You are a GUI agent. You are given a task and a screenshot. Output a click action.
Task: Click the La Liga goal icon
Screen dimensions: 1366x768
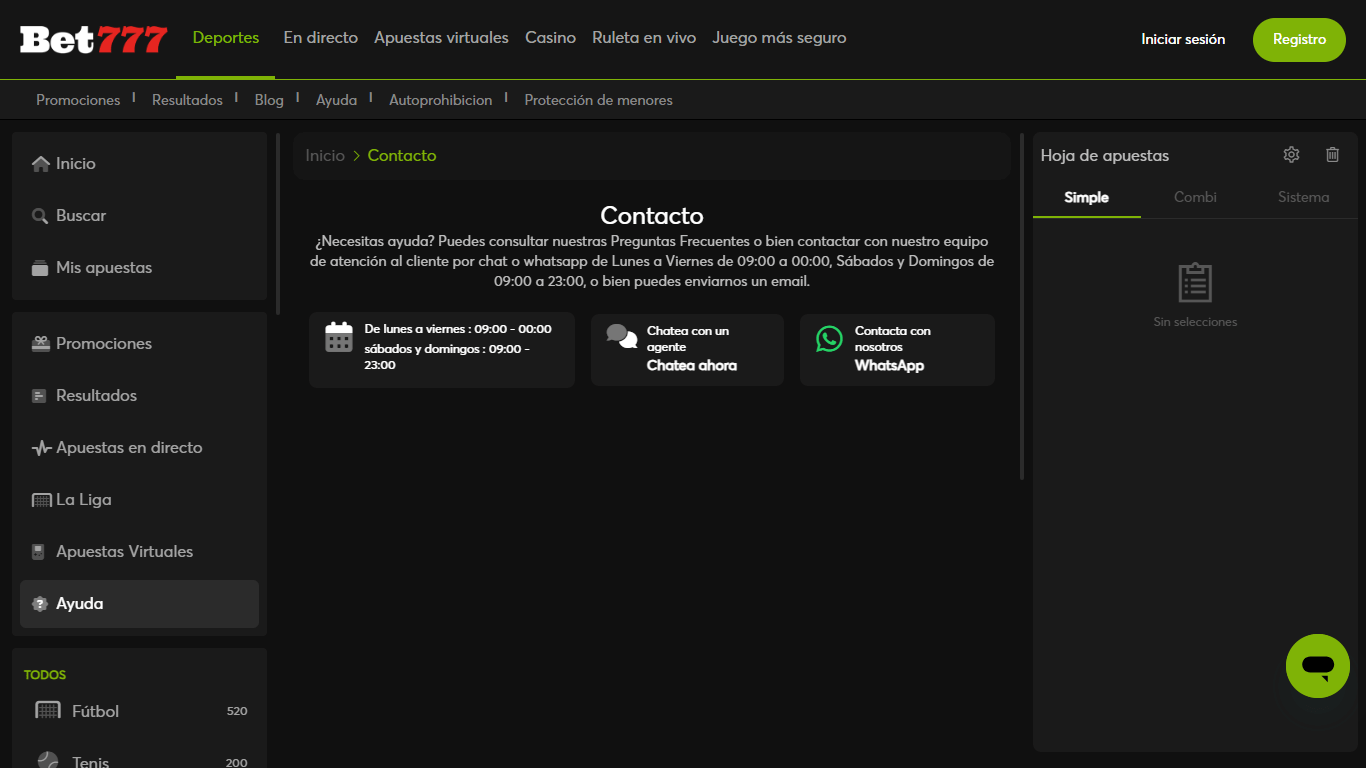(42, 500)
